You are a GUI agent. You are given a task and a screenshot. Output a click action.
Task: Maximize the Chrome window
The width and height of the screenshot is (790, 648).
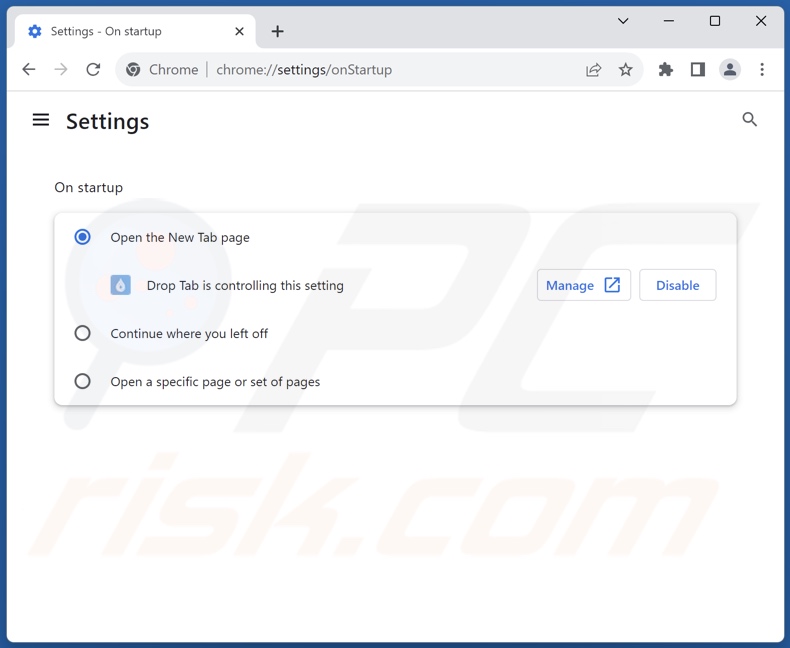point(714,21)
